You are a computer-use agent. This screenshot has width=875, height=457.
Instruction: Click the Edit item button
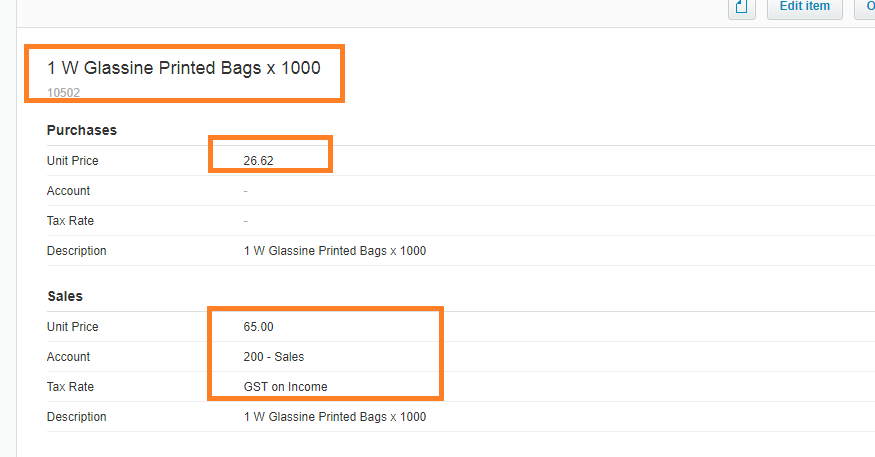805,7
